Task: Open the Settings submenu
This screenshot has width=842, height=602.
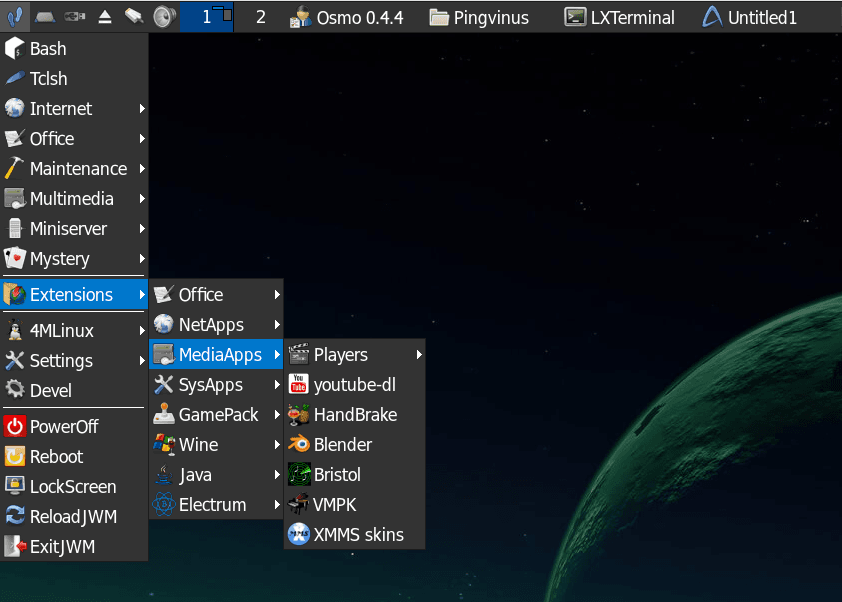Action: point(74,361)
